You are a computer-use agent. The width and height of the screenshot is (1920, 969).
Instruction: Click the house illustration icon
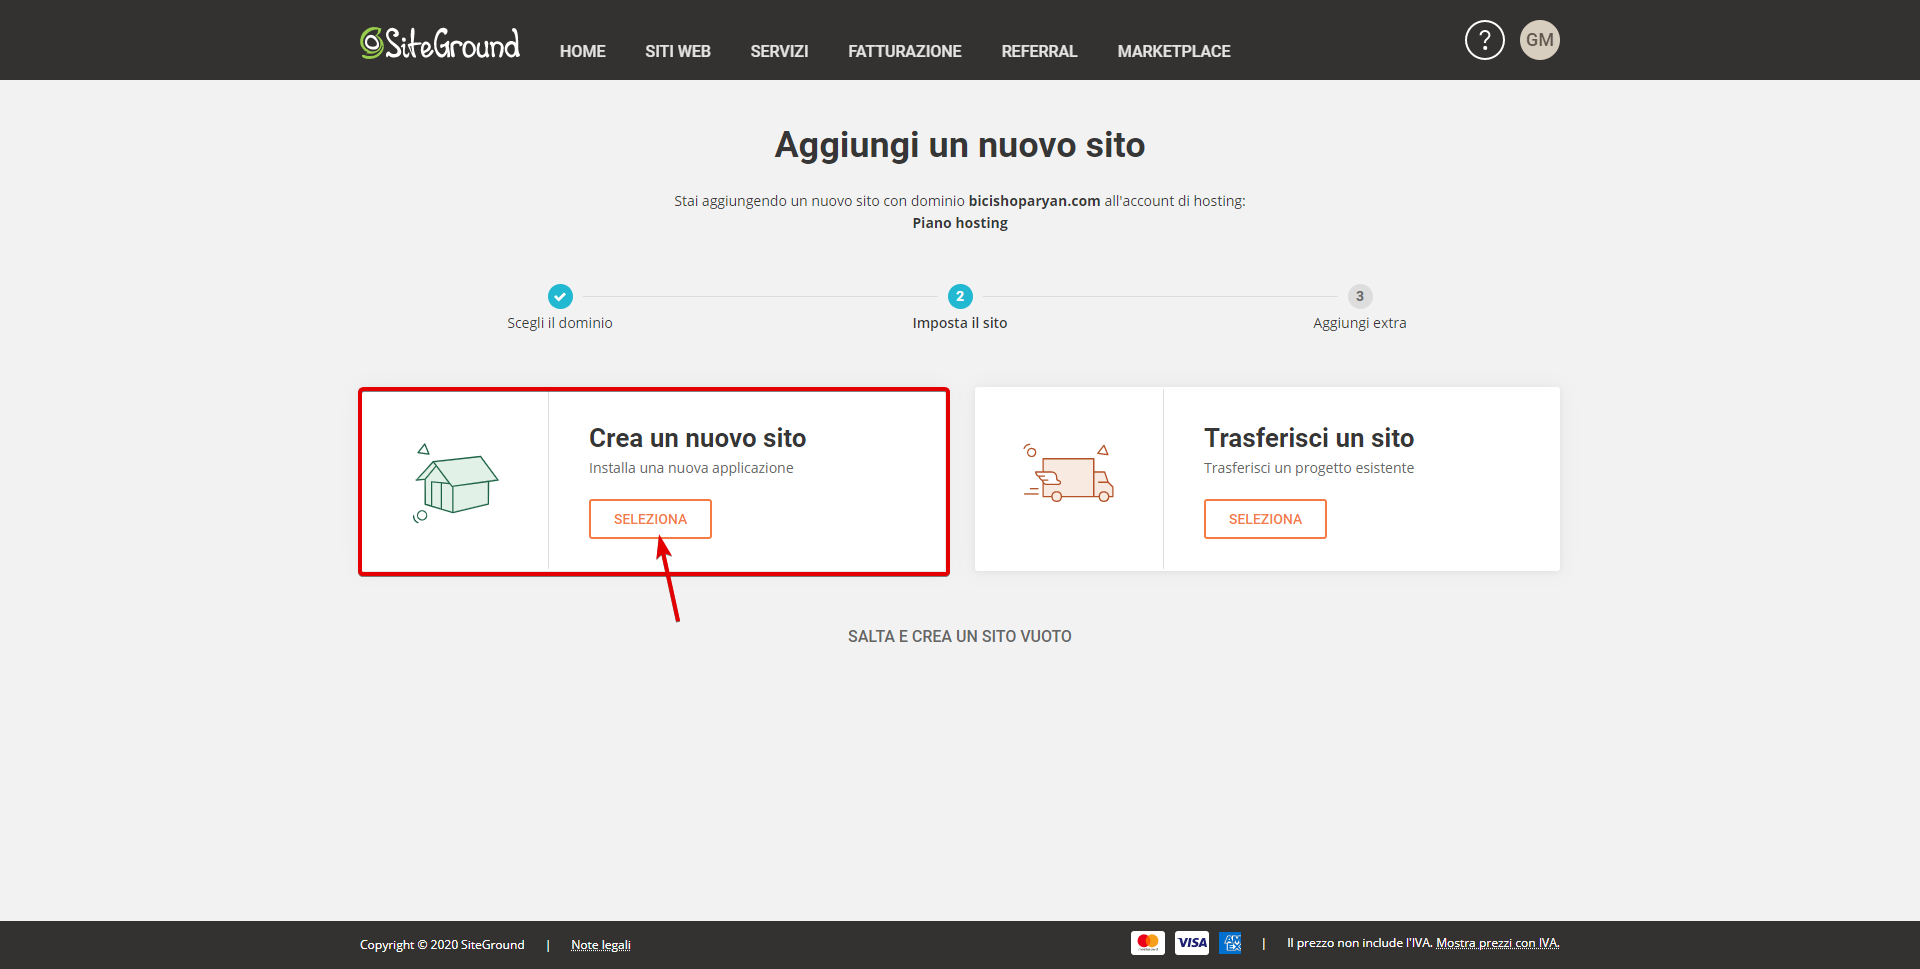[456, 482]
